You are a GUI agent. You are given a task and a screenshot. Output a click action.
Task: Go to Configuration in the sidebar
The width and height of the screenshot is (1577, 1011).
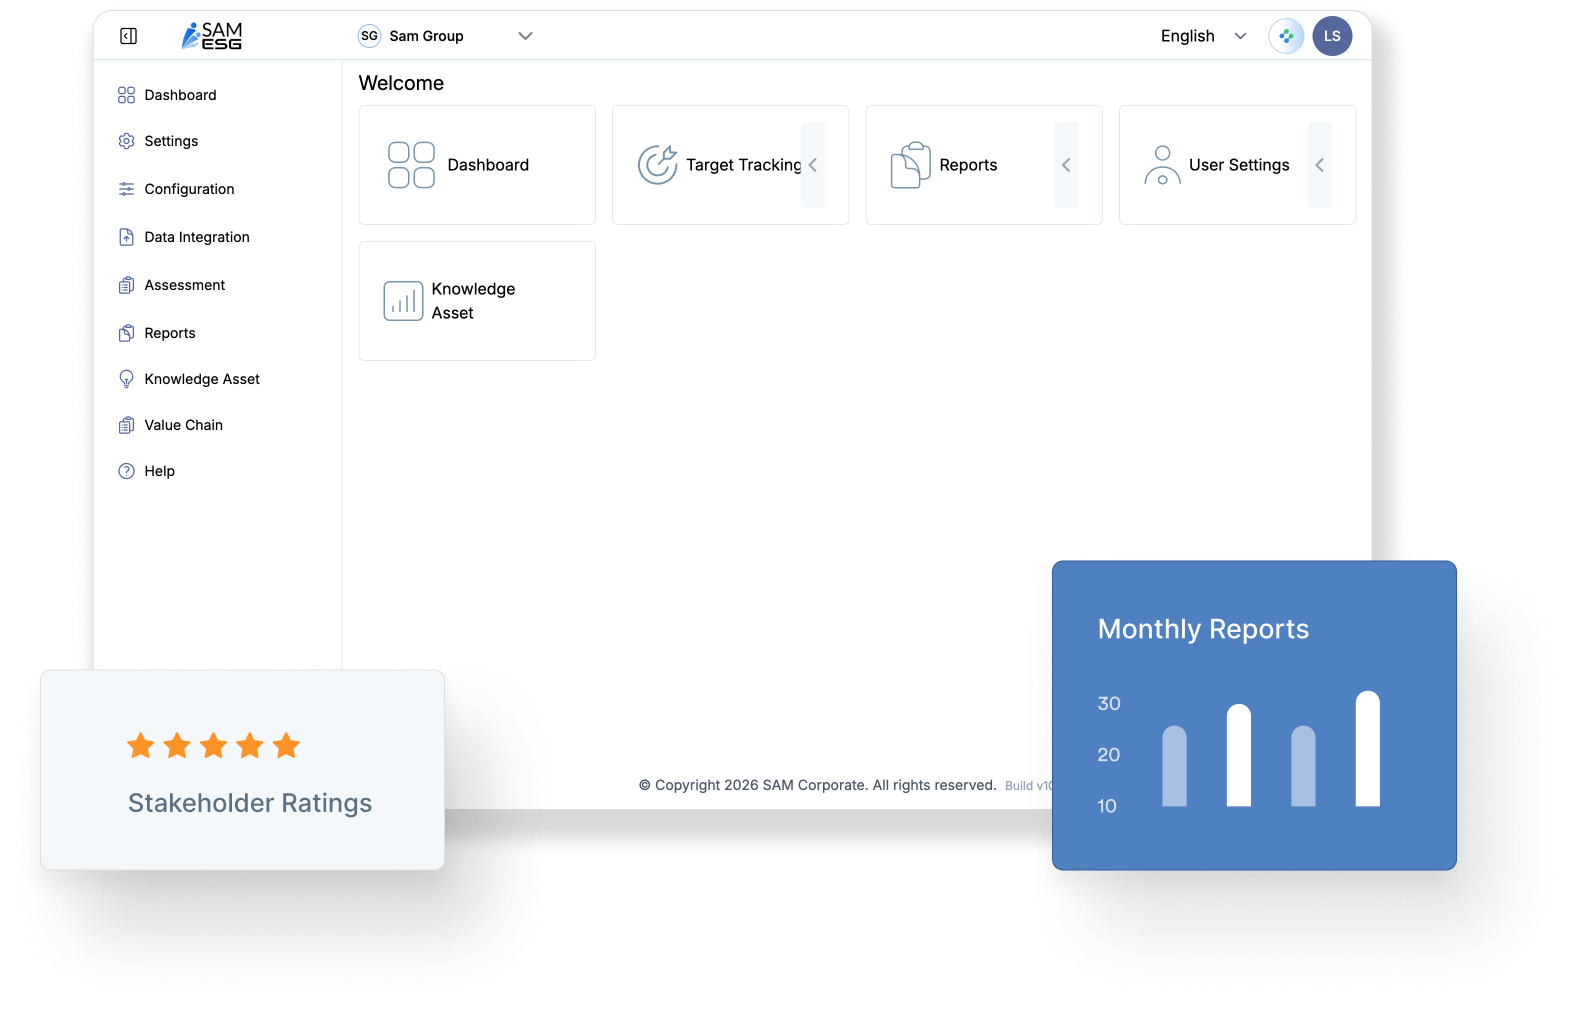(x=189, y=189)
